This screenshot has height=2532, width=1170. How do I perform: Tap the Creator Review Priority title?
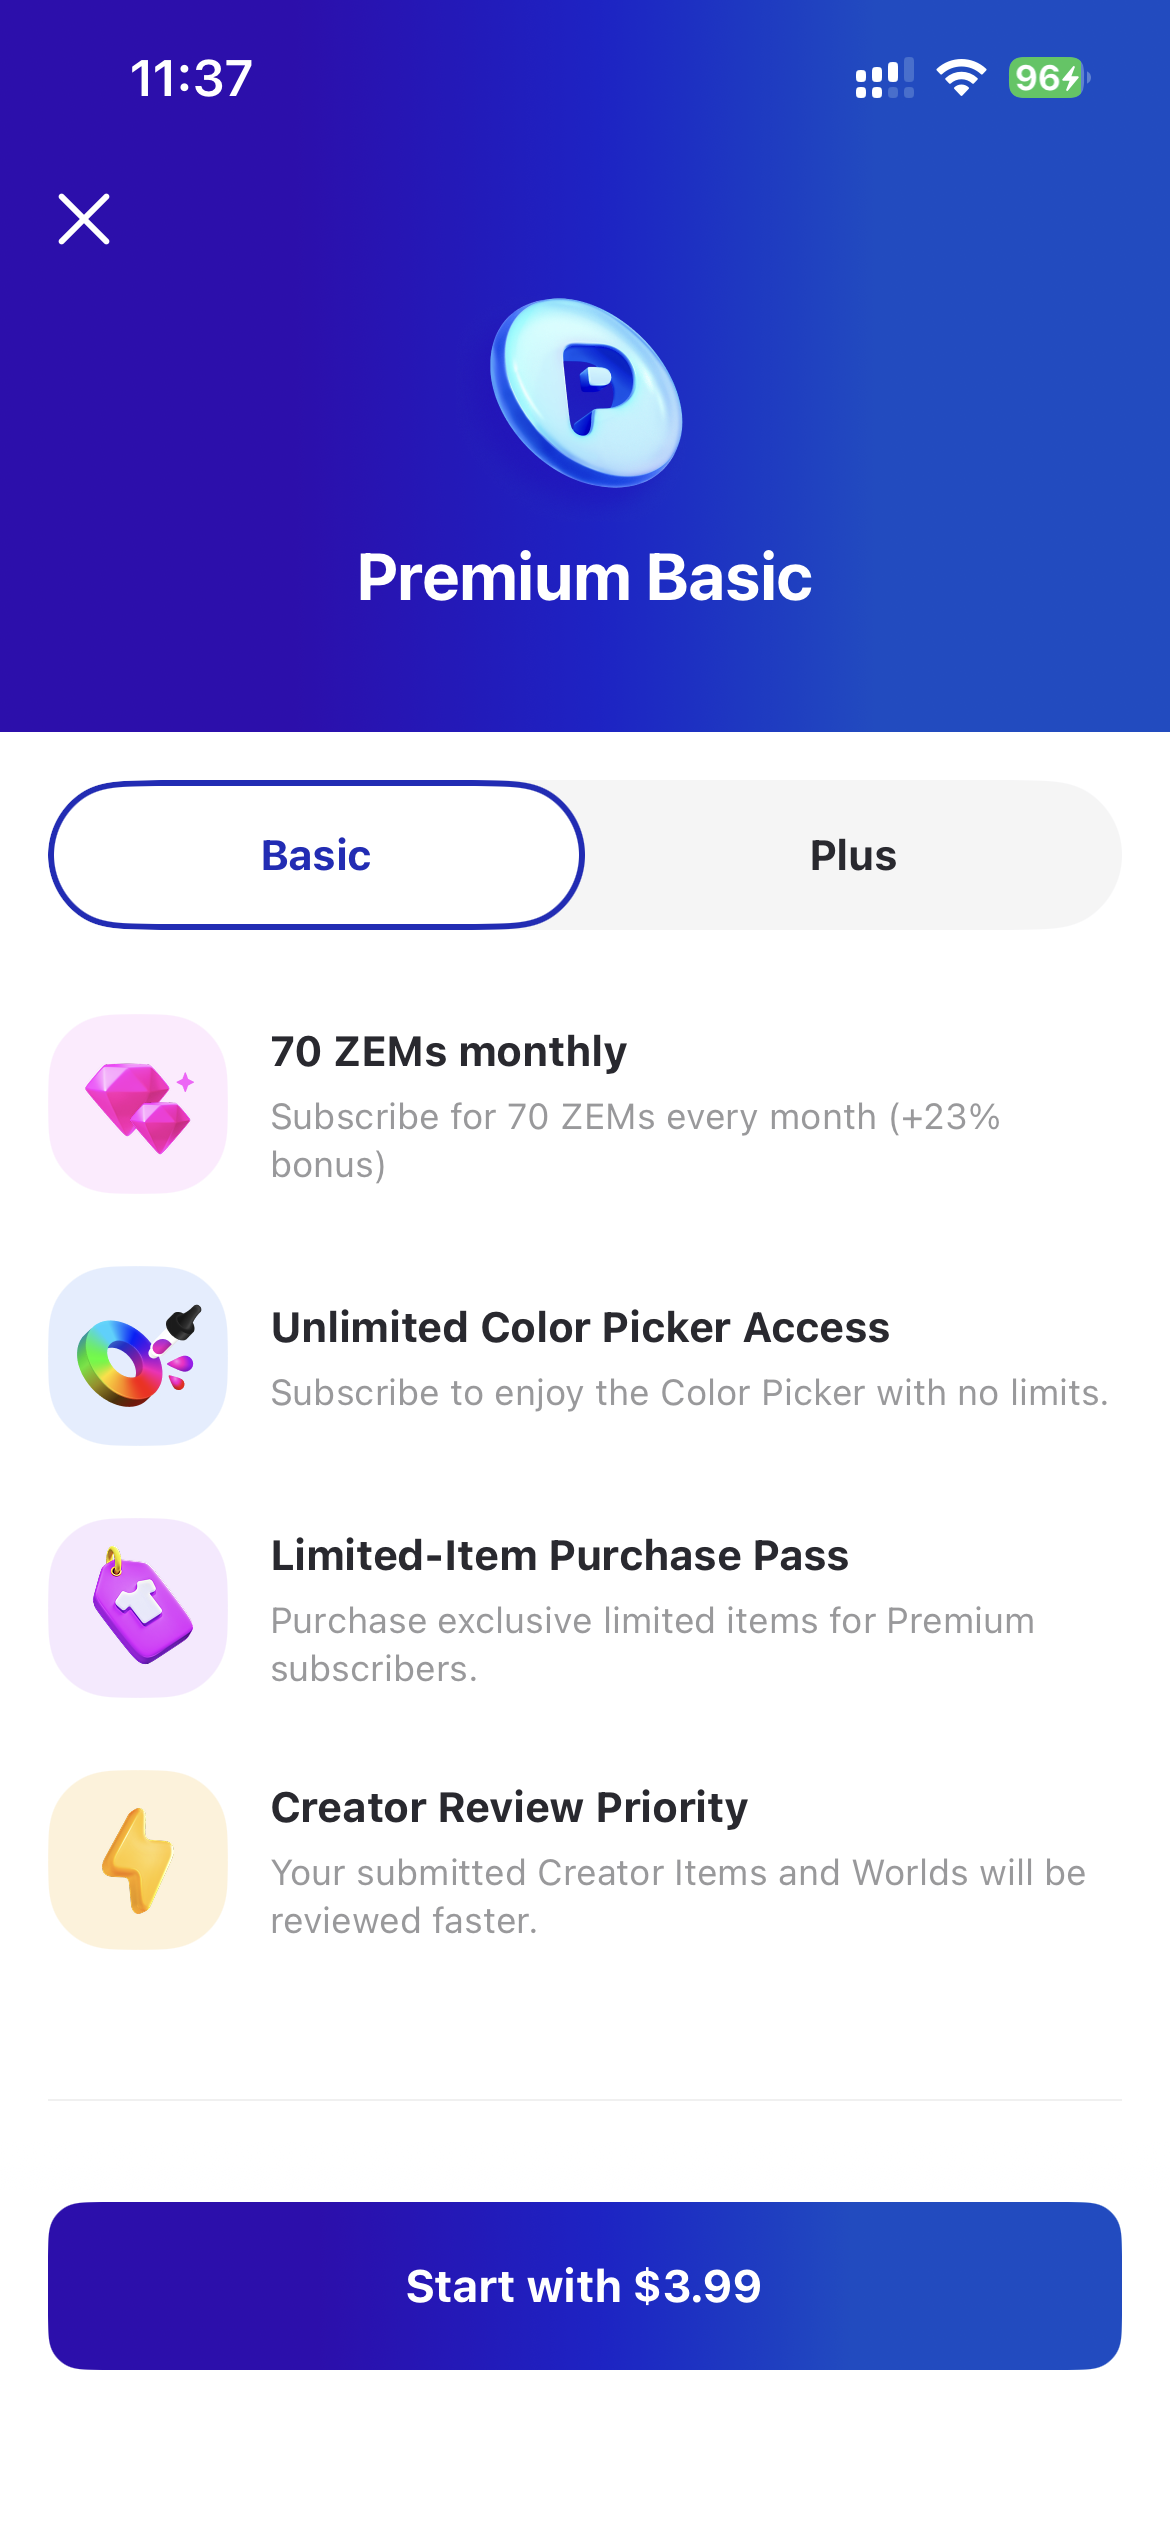tap(509, 1808)
